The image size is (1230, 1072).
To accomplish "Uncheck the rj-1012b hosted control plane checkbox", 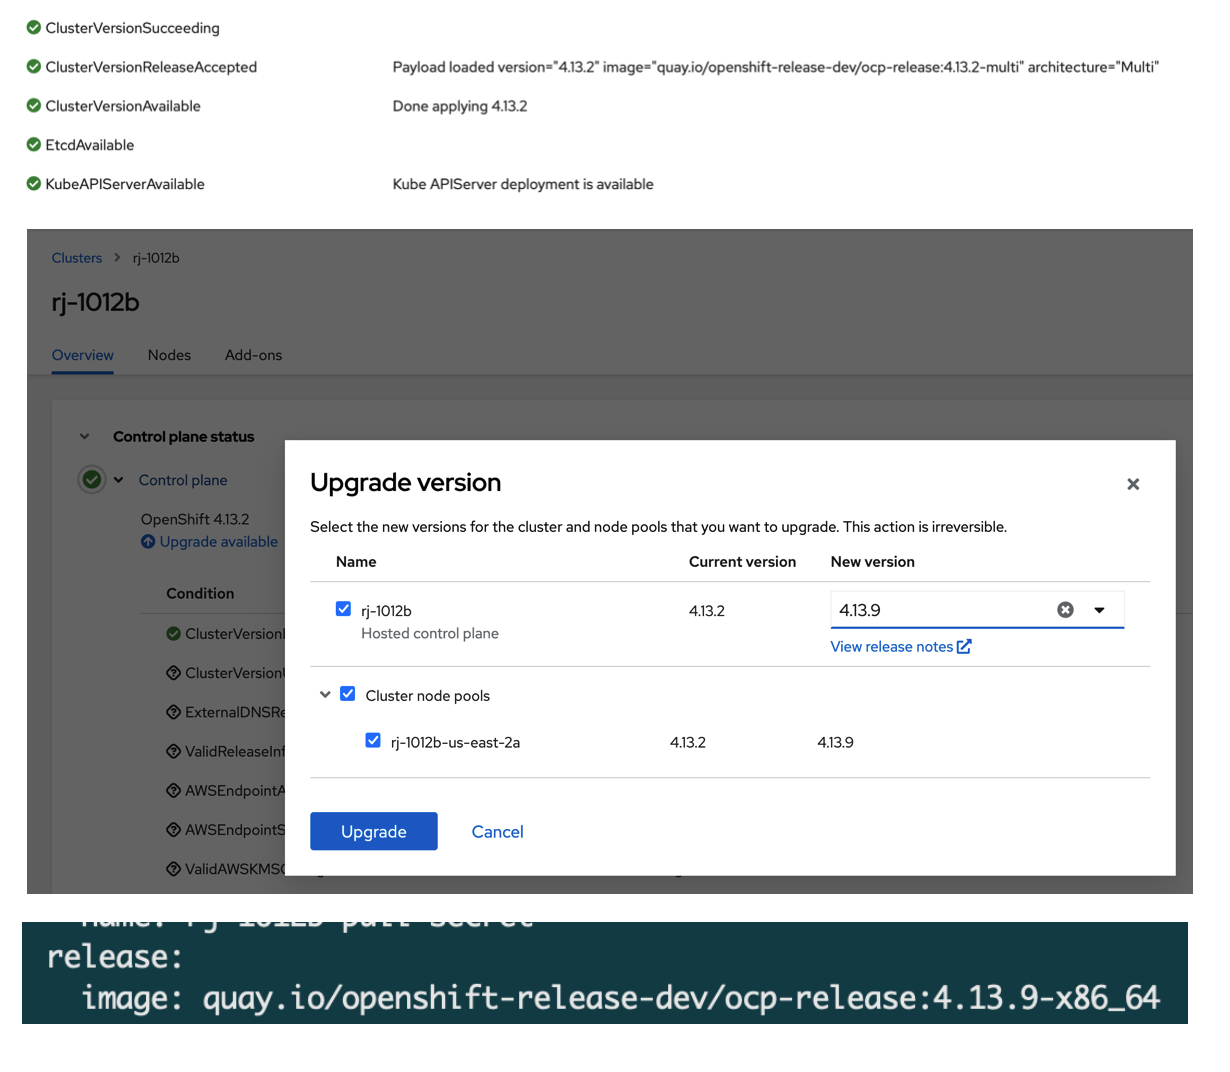I will coord(343,609).
